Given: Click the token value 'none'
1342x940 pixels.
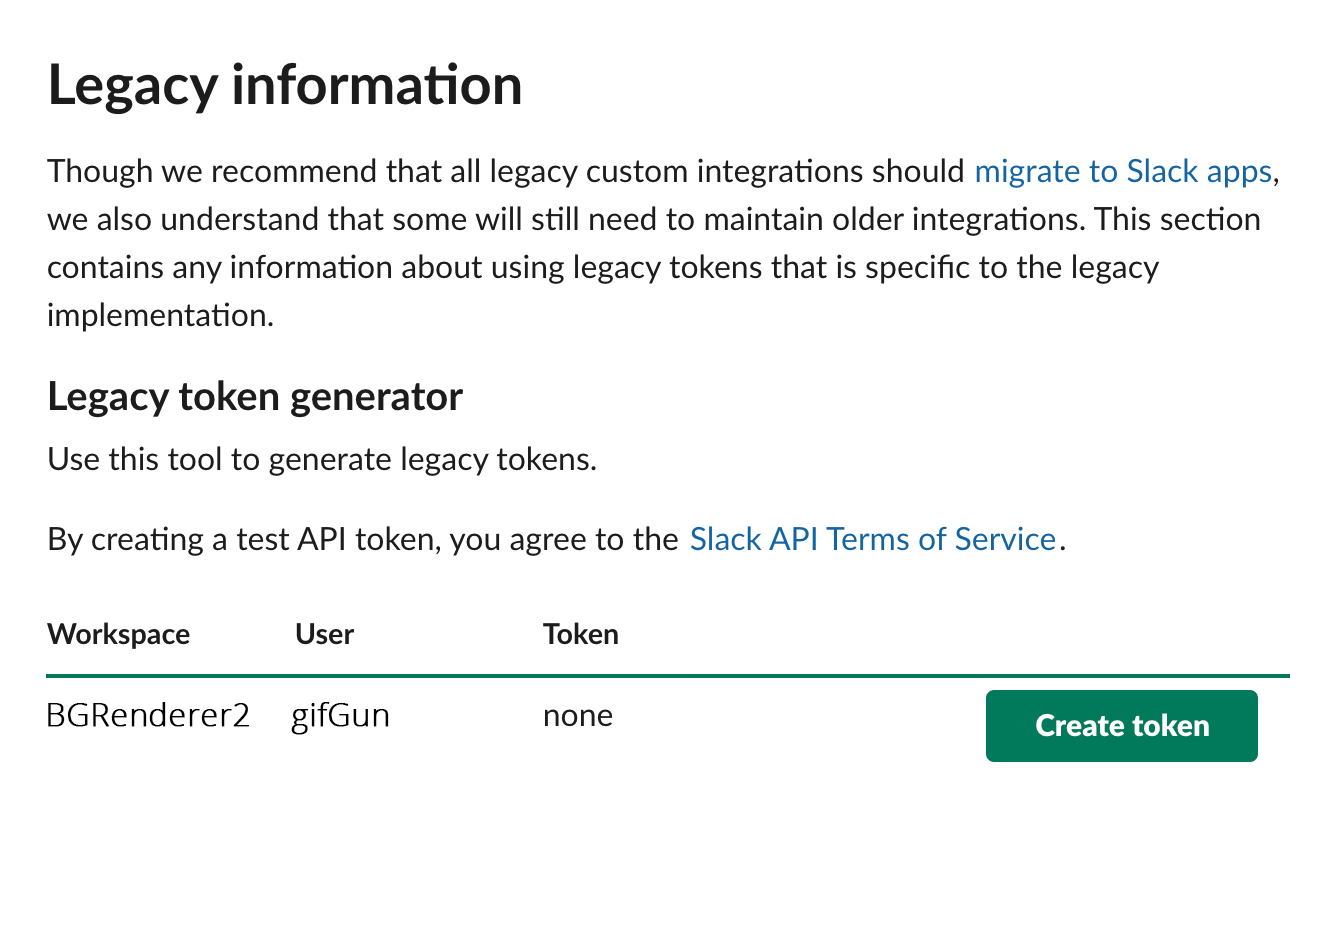Looking at the screenshot, I should pos(578,716).
